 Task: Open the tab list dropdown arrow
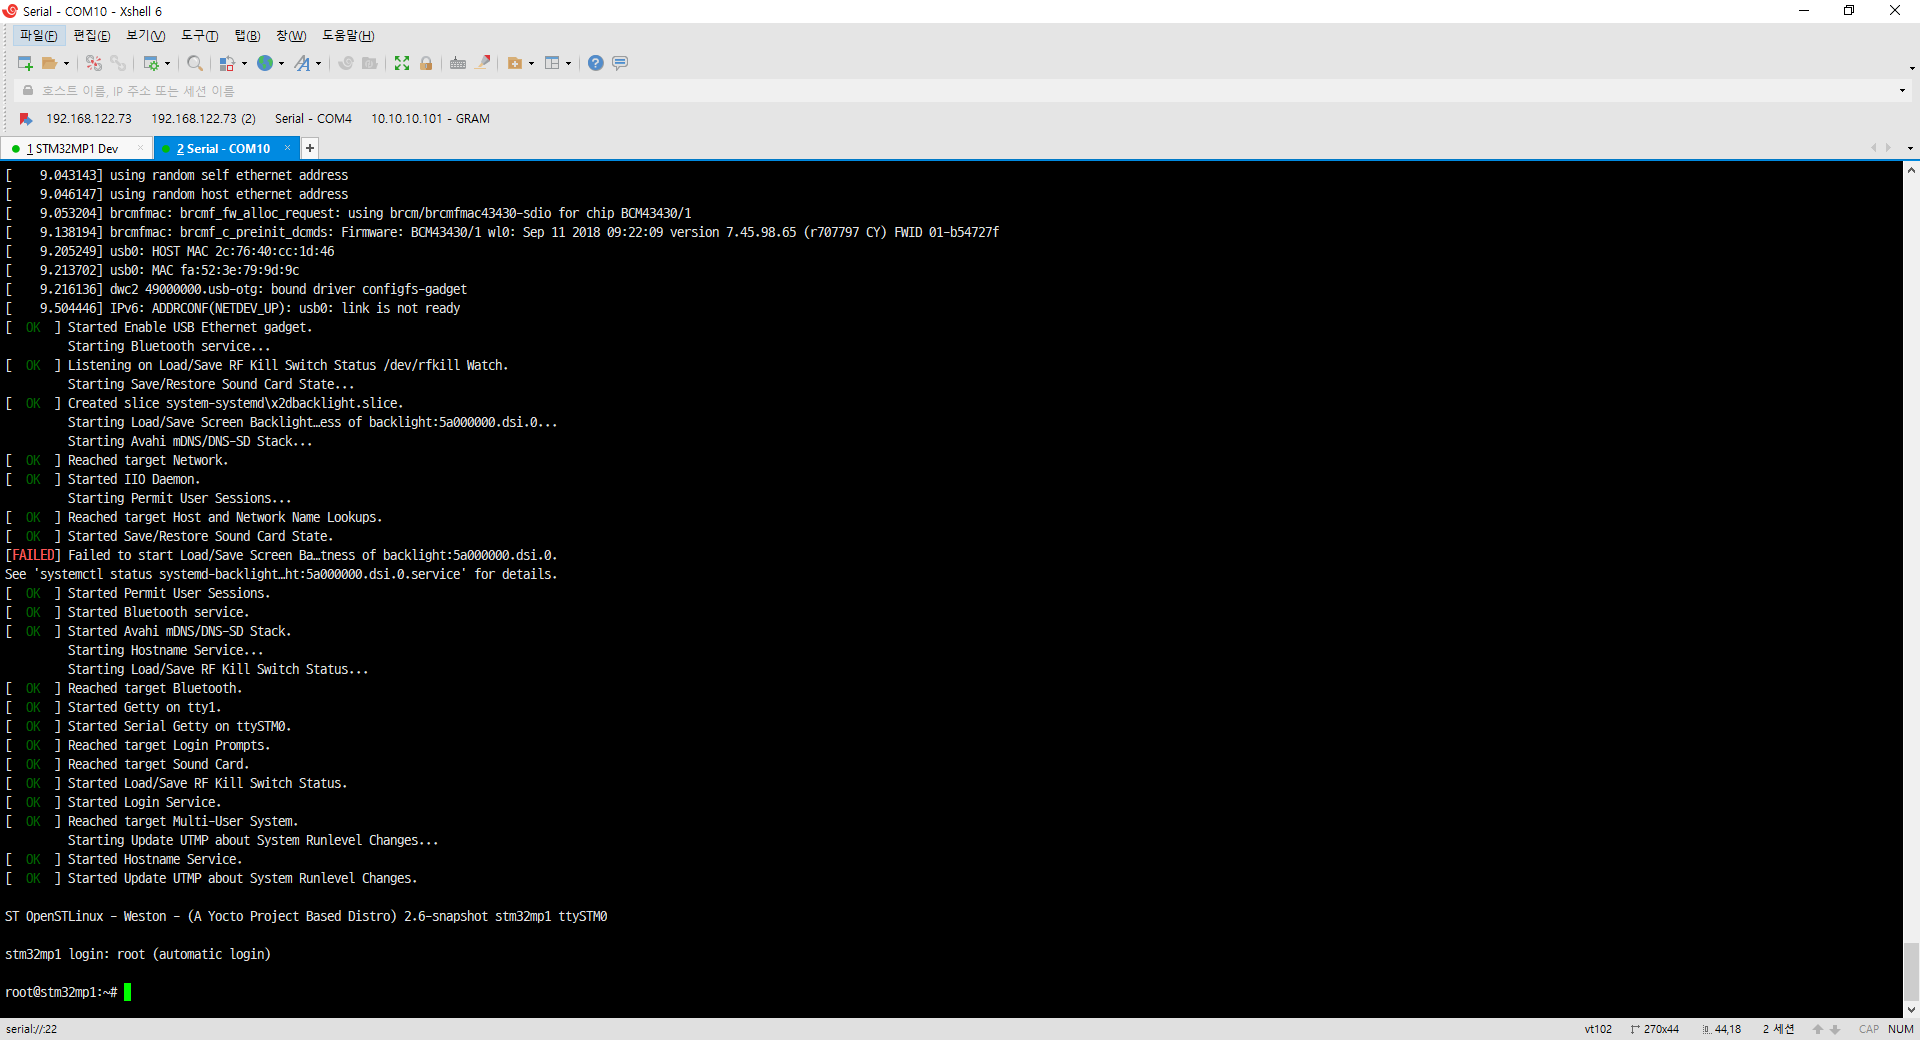pyautogui.click(x=1910, y=148)
